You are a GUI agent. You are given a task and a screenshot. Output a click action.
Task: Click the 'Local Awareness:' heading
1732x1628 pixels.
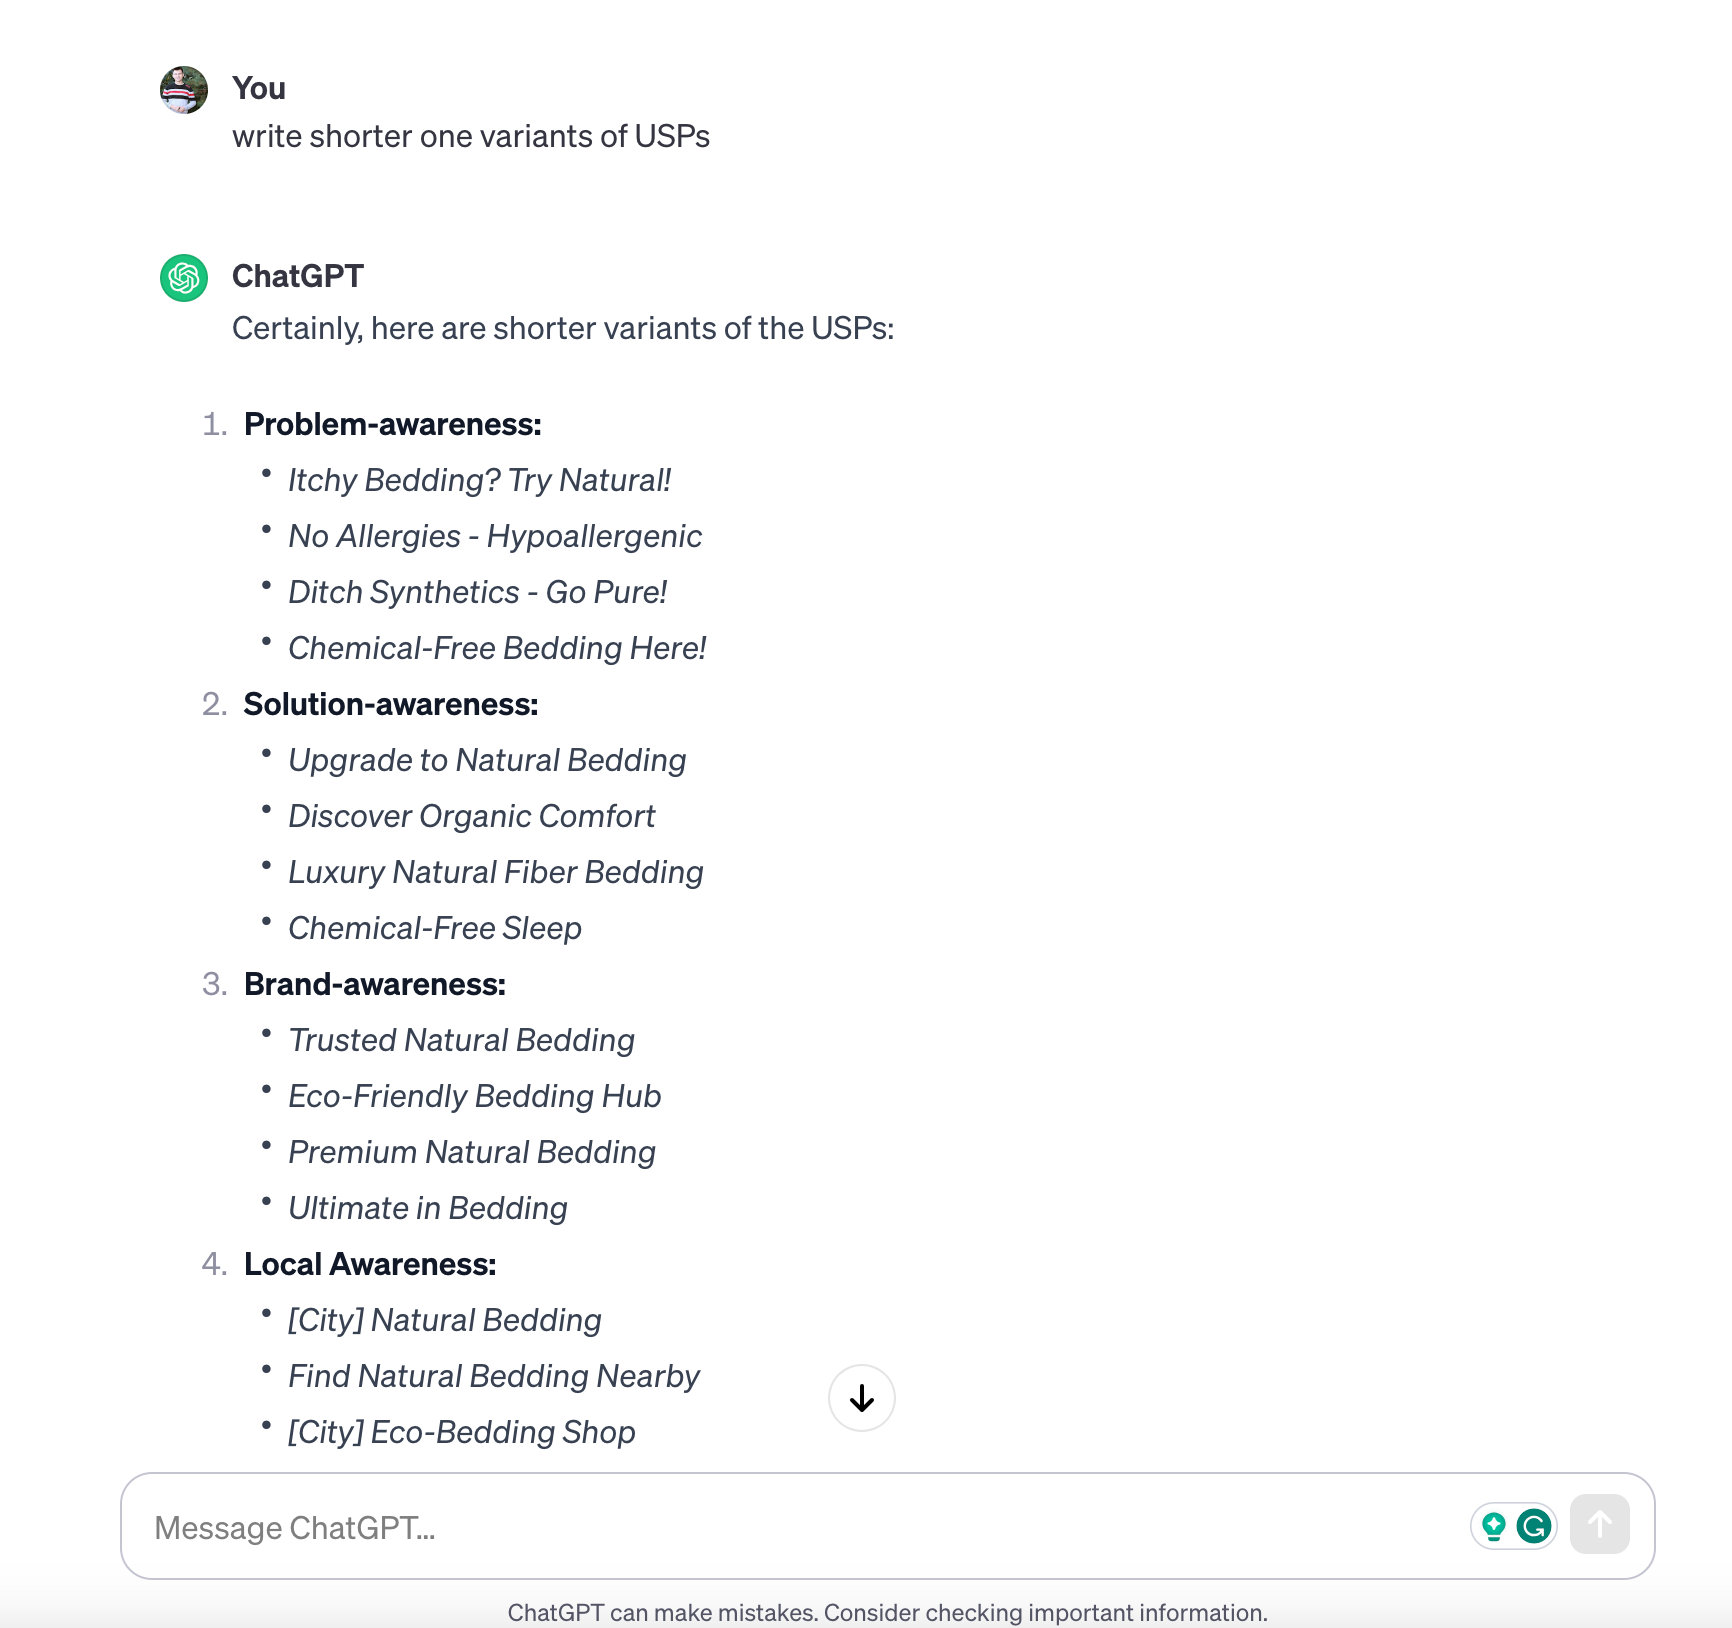point(370,1264)
